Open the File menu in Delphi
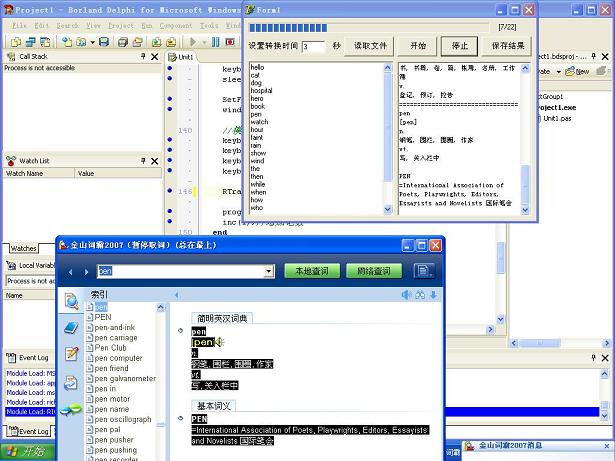The image size is (615, 461). [x=19, y=26]
